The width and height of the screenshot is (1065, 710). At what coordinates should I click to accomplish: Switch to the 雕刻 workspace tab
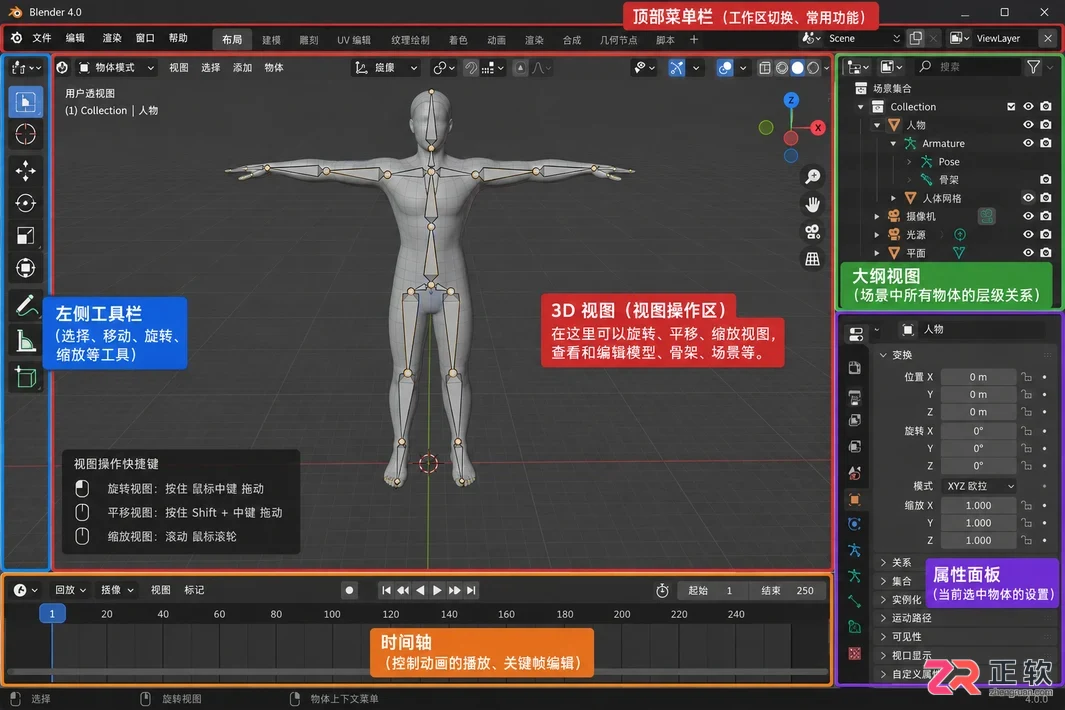click(x=309, y=40)
